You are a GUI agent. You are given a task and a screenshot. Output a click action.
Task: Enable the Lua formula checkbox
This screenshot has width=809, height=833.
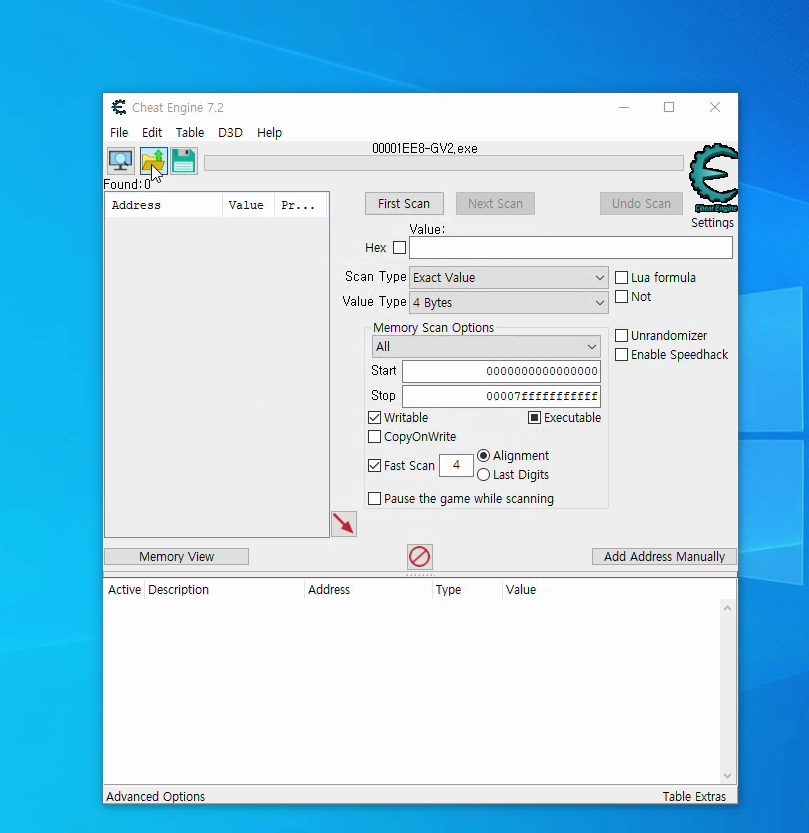tap(621, 277)
